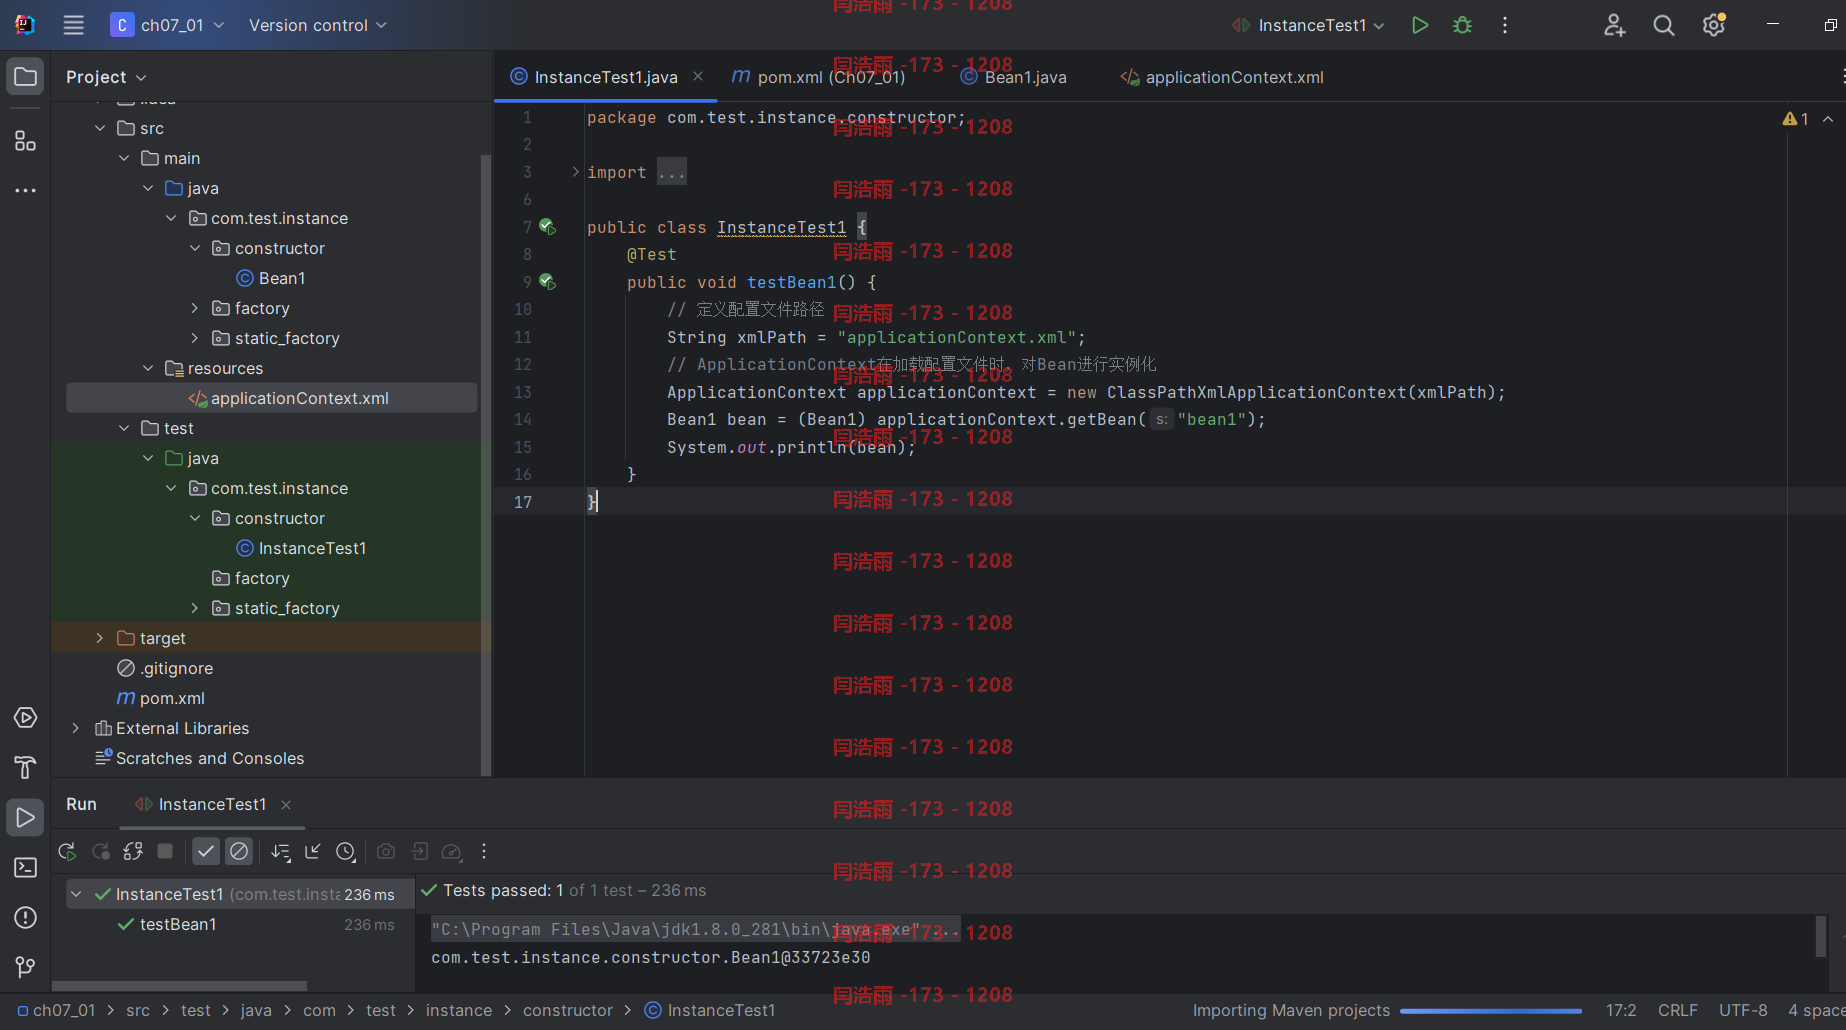Open Search Everywhere magnifier
1846x1030 pixels.
click(1664, 25)
